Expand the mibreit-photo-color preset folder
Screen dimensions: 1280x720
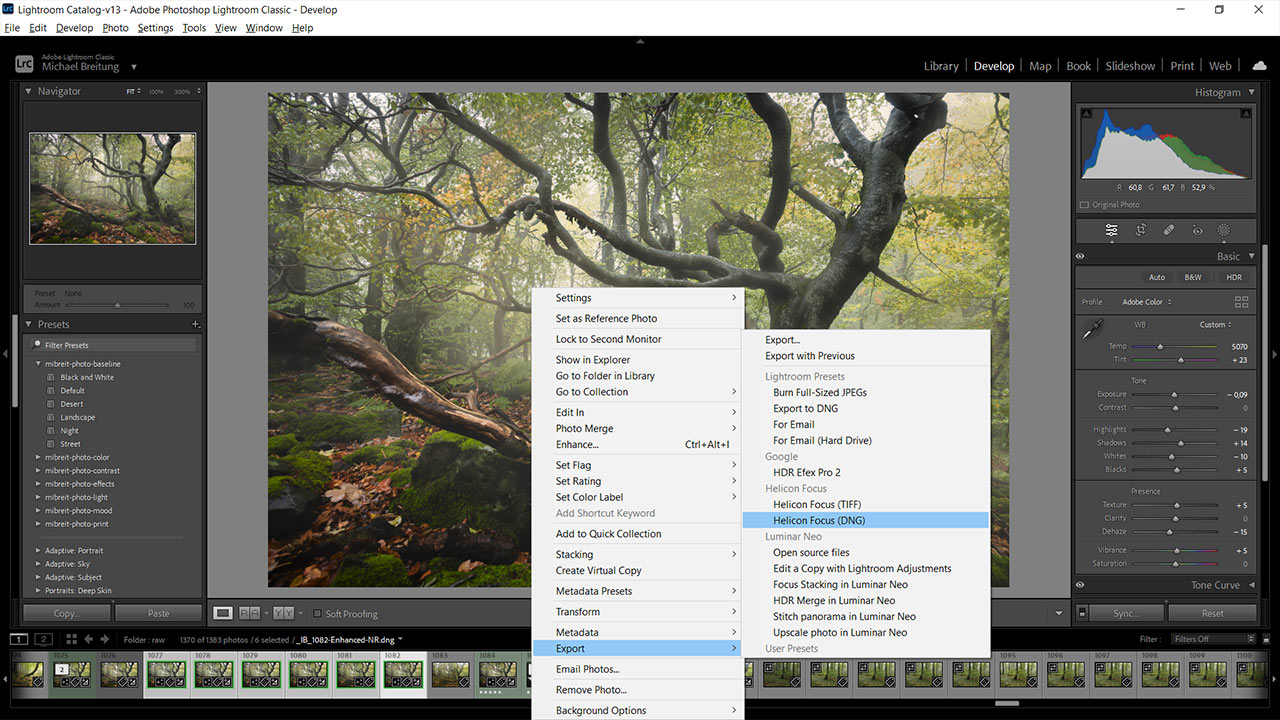39,457
